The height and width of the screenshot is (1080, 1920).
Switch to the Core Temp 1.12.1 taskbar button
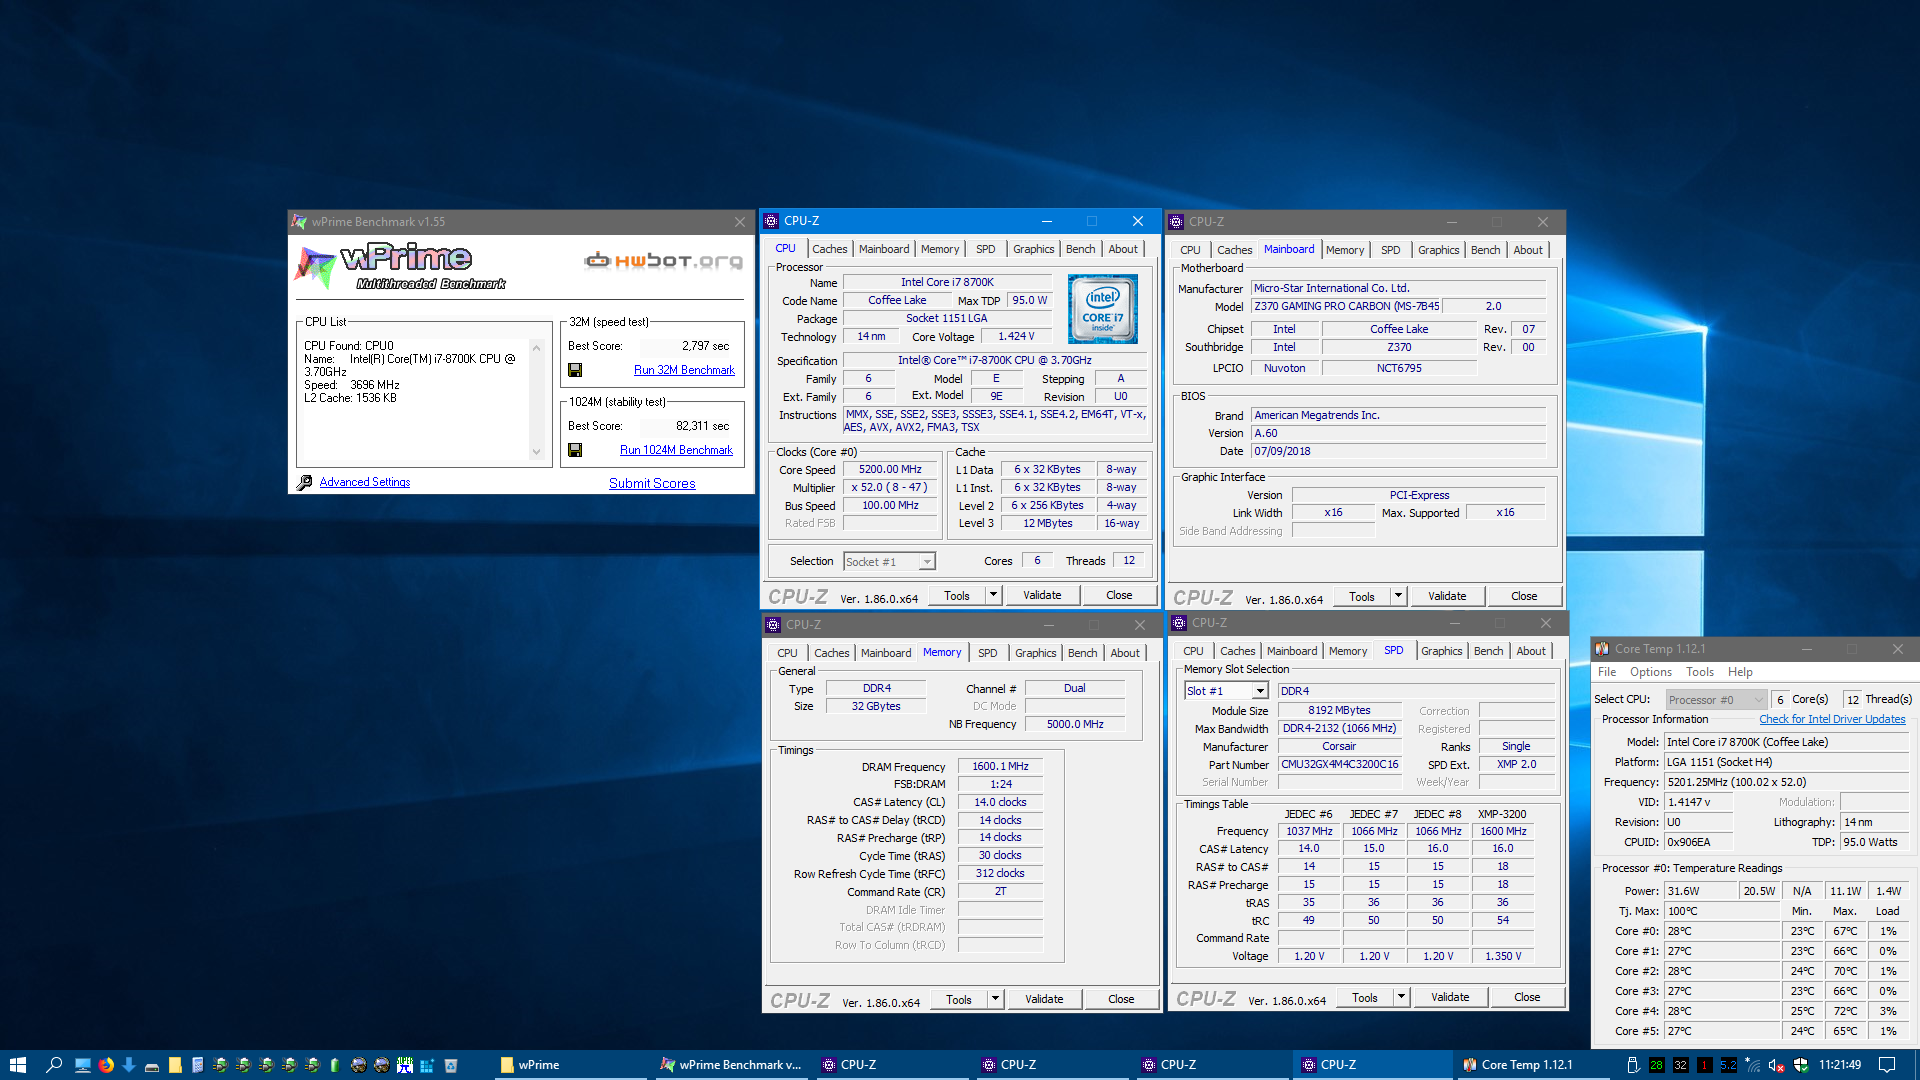tap(1528, 1065)
